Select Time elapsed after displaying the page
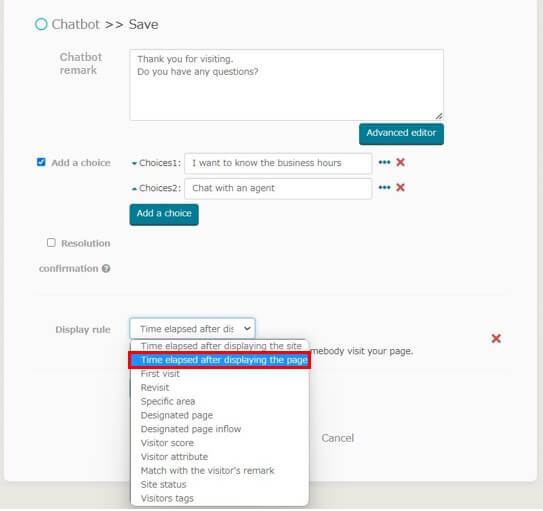Viewport: 543px width, 511px height. pyautogui.click(x=220, y=360)
